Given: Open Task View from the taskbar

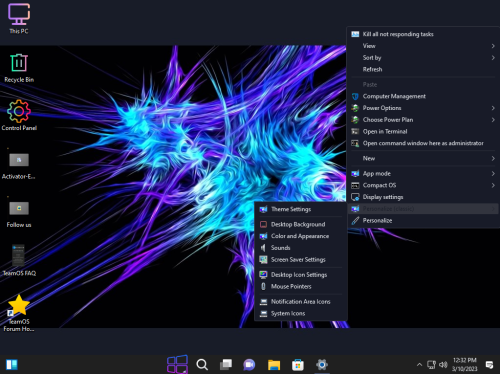Looking at the screenshot, I should pos(226,365).
